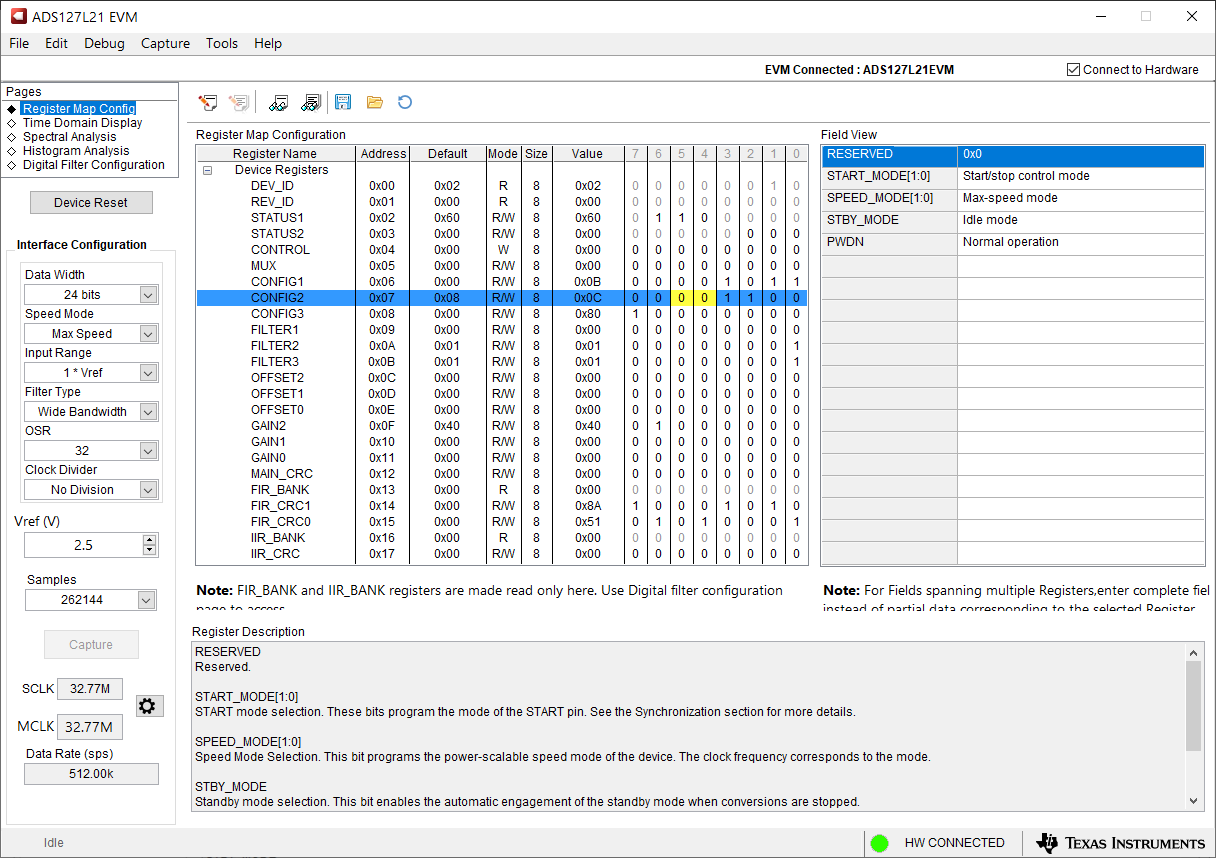Save the register configuration using the save icon
The width and height of the screenshot is (1216, 858).
pyautogui.click(x=343, y=101)
